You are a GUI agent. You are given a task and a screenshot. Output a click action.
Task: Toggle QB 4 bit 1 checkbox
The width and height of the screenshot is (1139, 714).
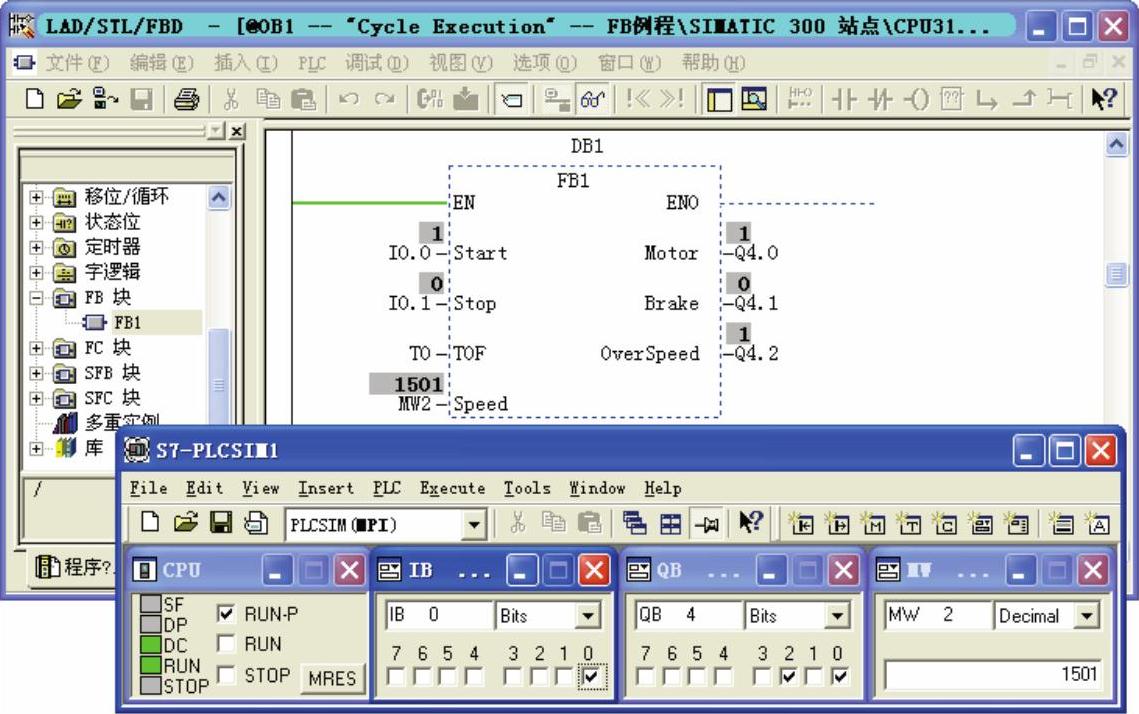pos(814,677)
